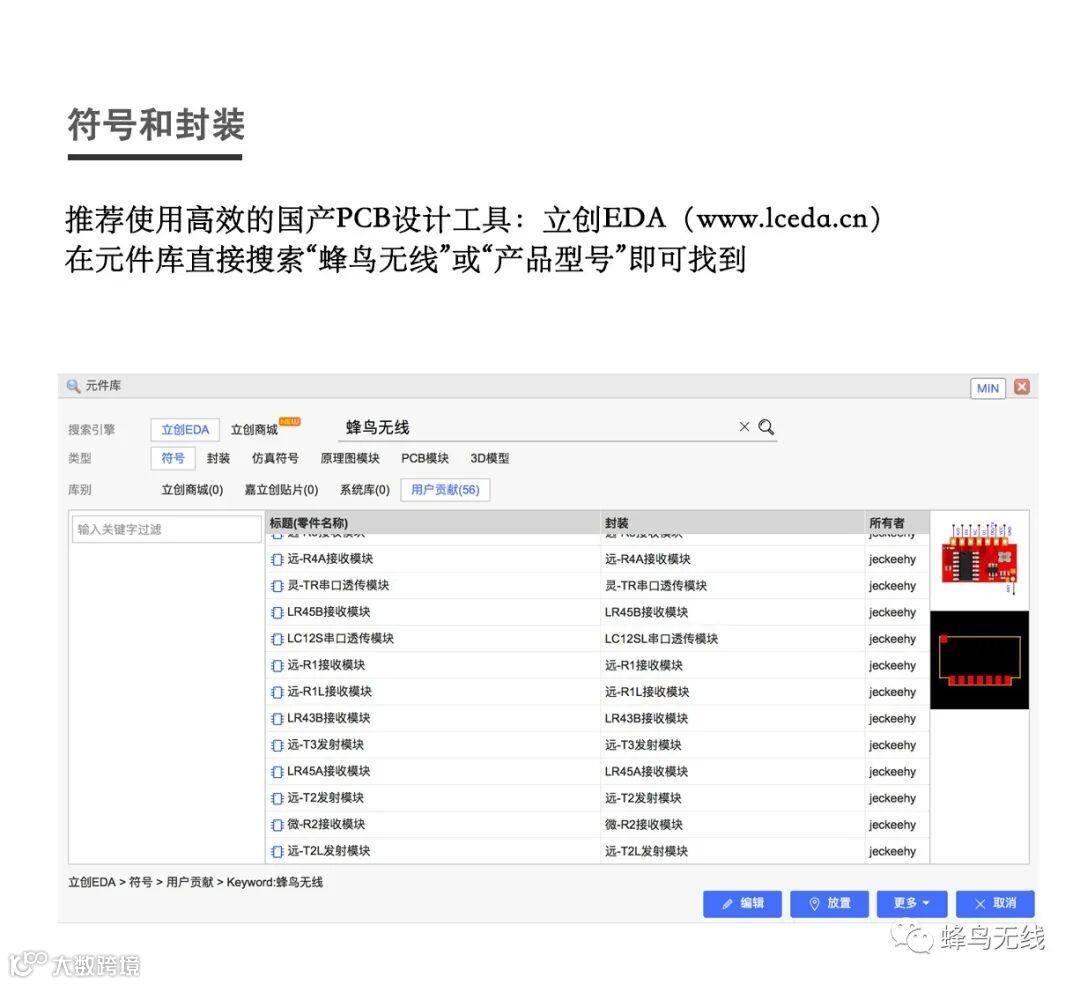This screenshot has height=985, width=1080.
Task: Click title text 微-R2接收模块
Action: click(x=326, y=824)
